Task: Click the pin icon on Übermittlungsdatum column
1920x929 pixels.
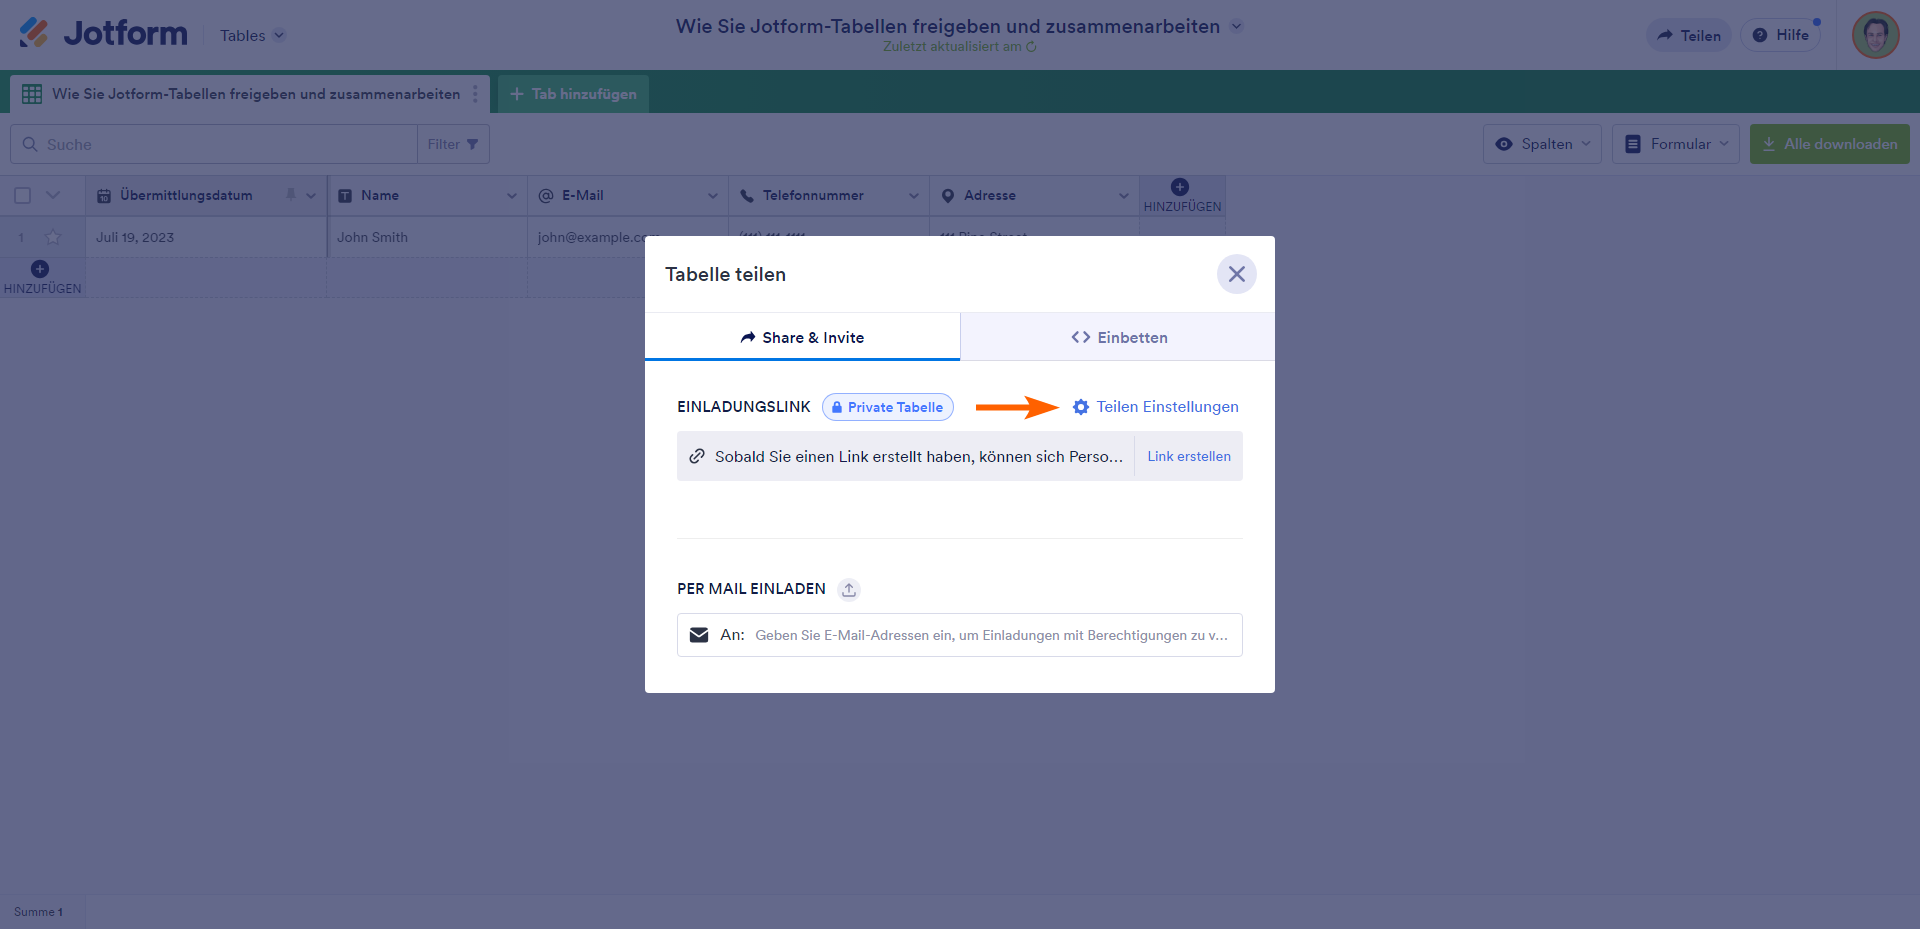Action: [291, 195]
